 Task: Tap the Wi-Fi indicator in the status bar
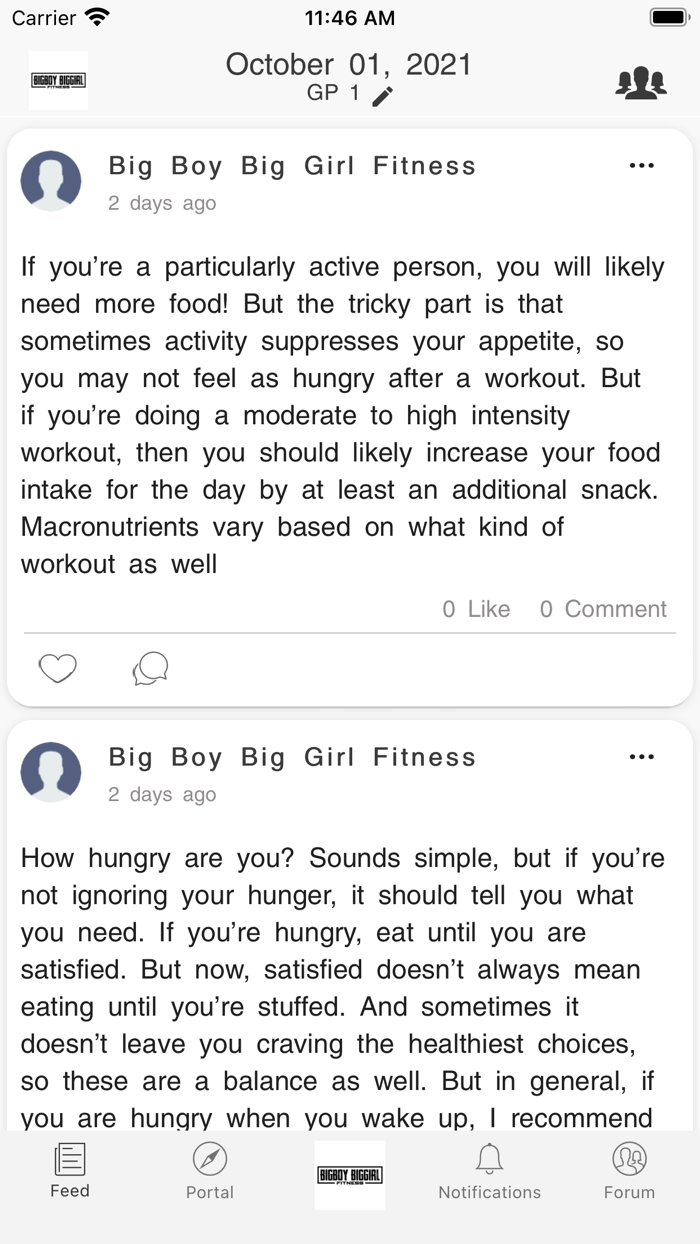[x=93, y=16]
